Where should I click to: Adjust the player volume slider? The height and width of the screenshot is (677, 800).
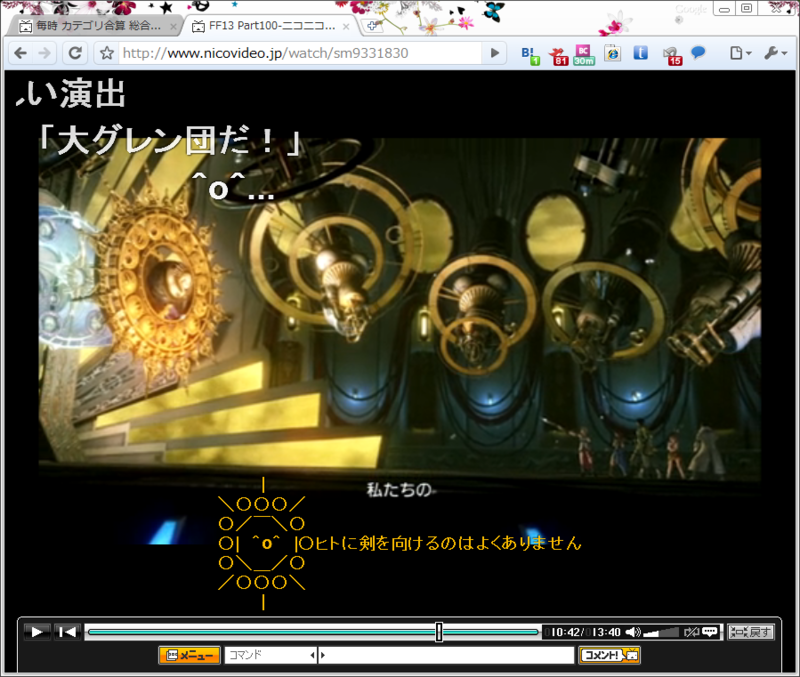pyautogui.click(x=661, y=633)
